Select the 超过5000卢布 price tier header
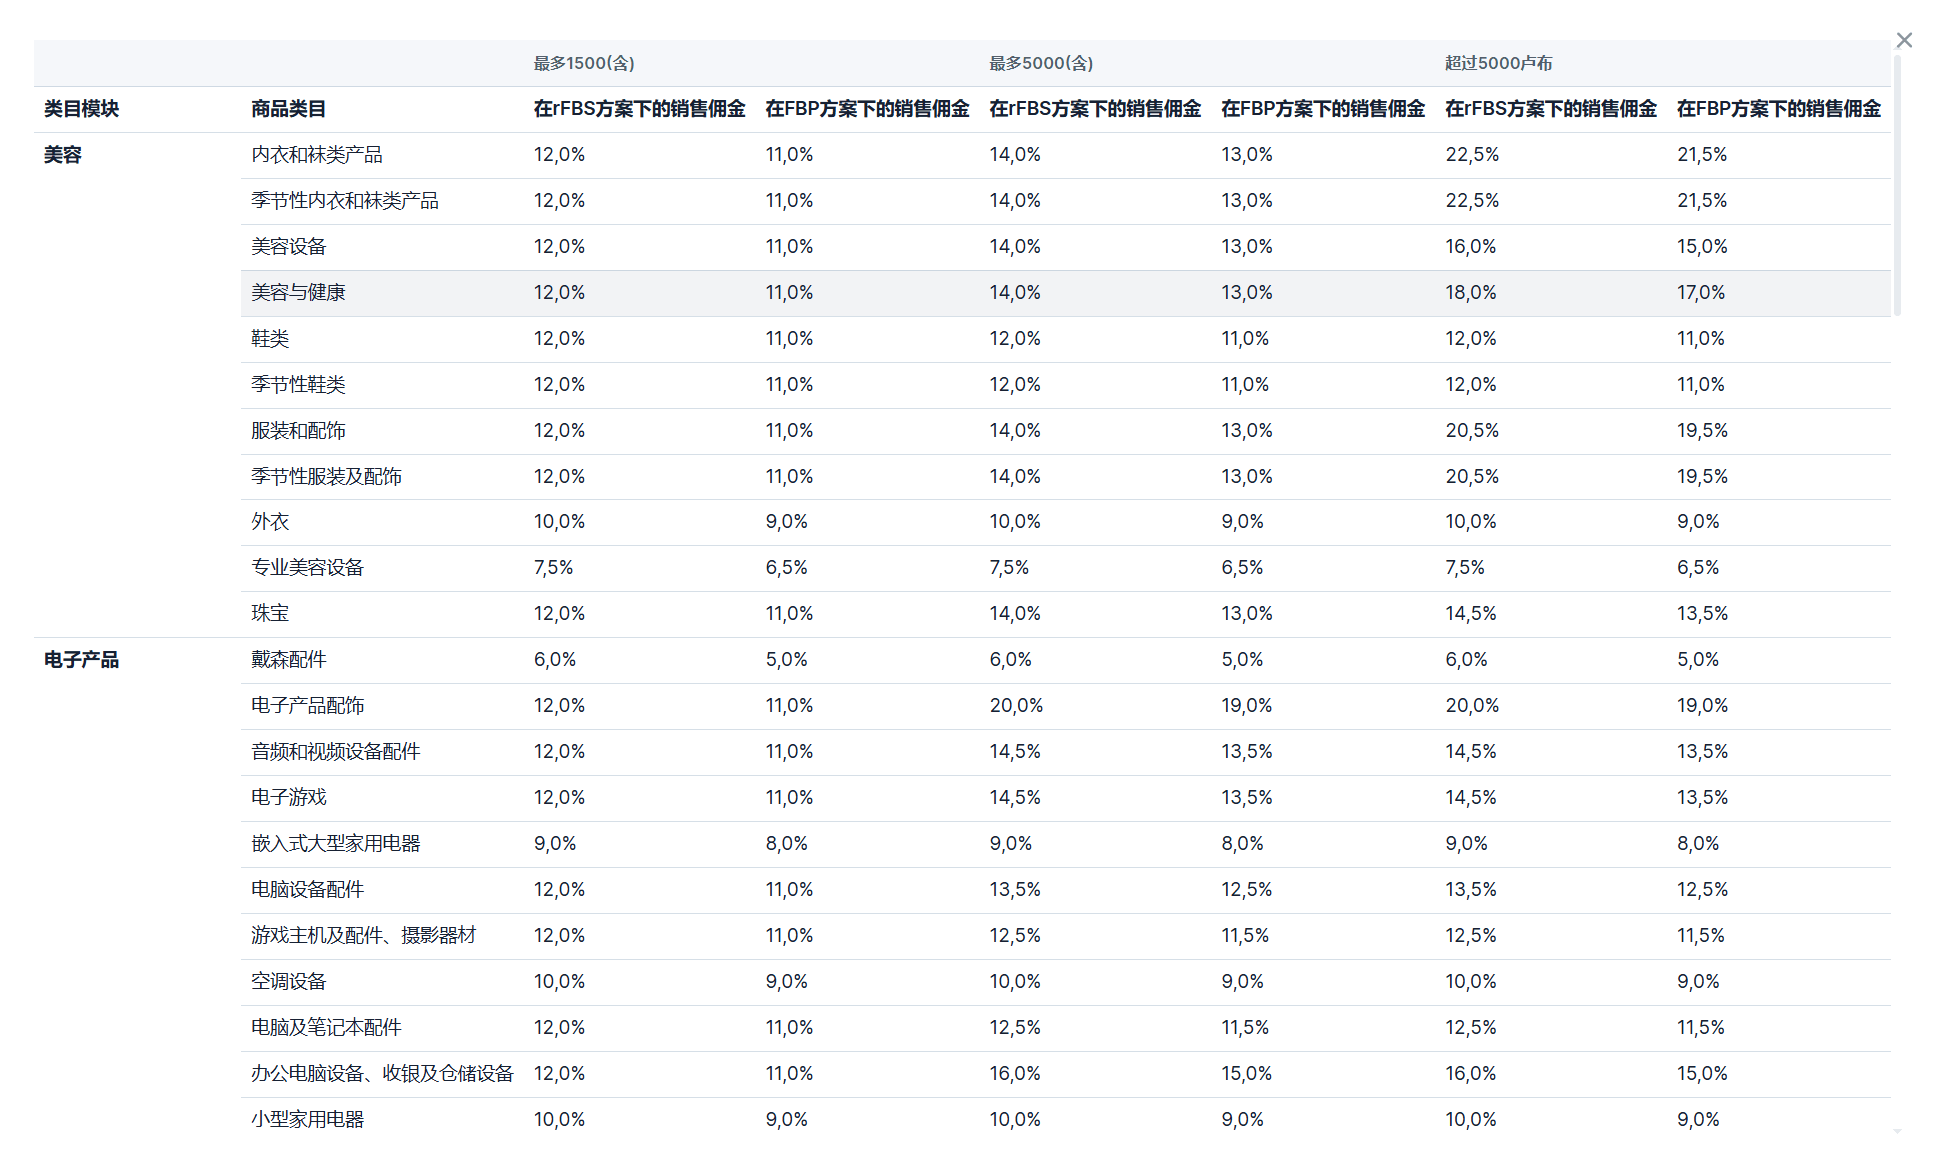1935x1158 pixels. 1498,63
